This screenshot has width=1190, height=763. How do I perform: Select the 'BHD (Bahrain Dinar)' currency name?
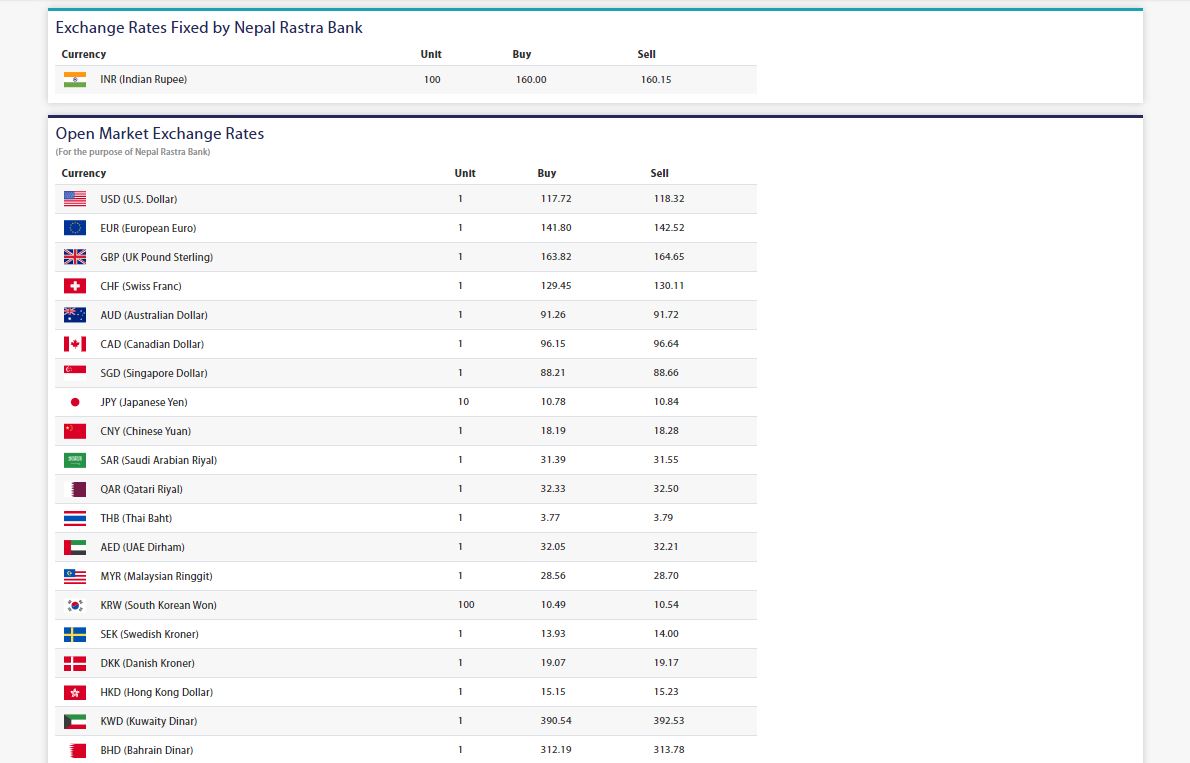coord(147,750)
